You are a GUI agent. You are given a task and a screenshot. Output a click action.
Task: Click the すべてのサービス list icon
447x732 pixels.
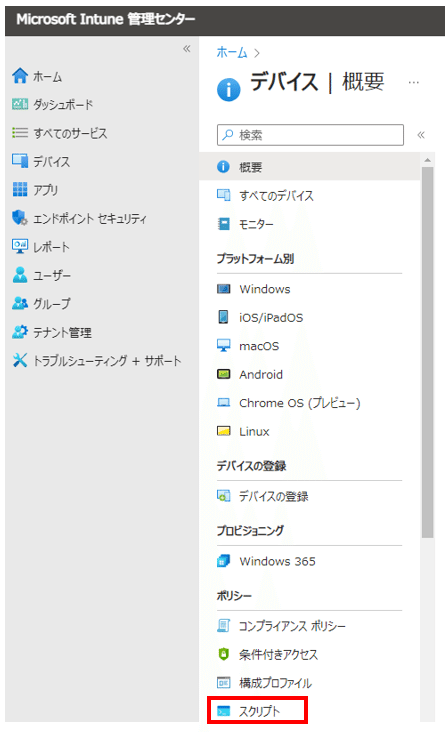coord(20,133)
